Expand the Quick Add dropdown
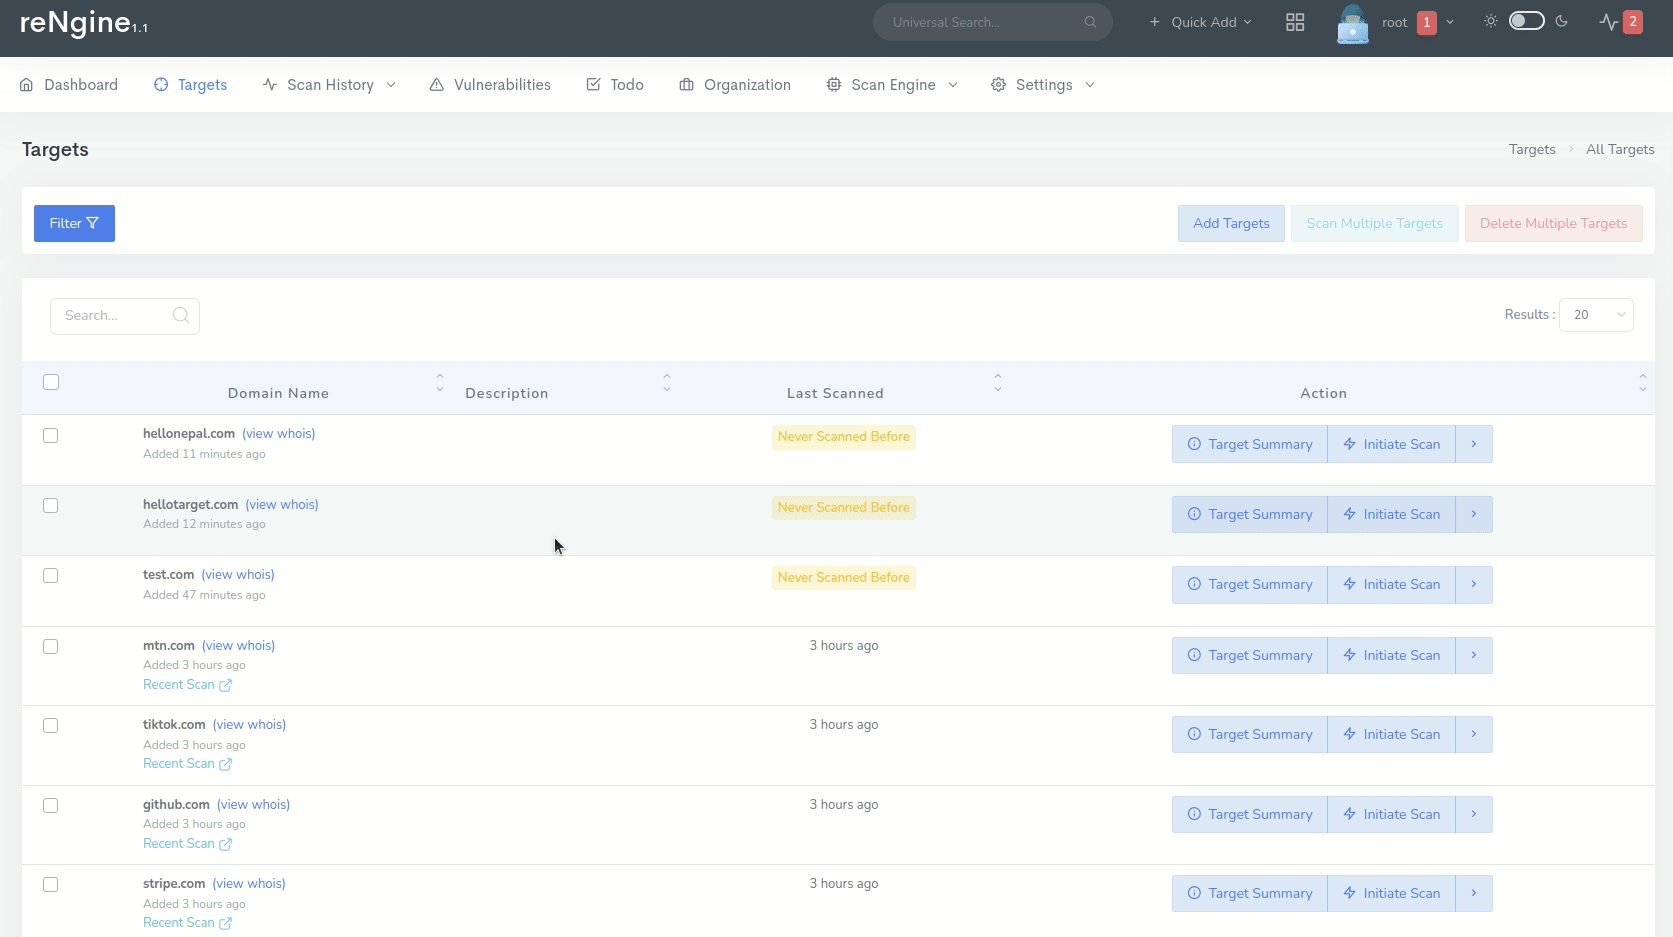The height and width of the screenshot is (937, 1673). point(1200,22)
